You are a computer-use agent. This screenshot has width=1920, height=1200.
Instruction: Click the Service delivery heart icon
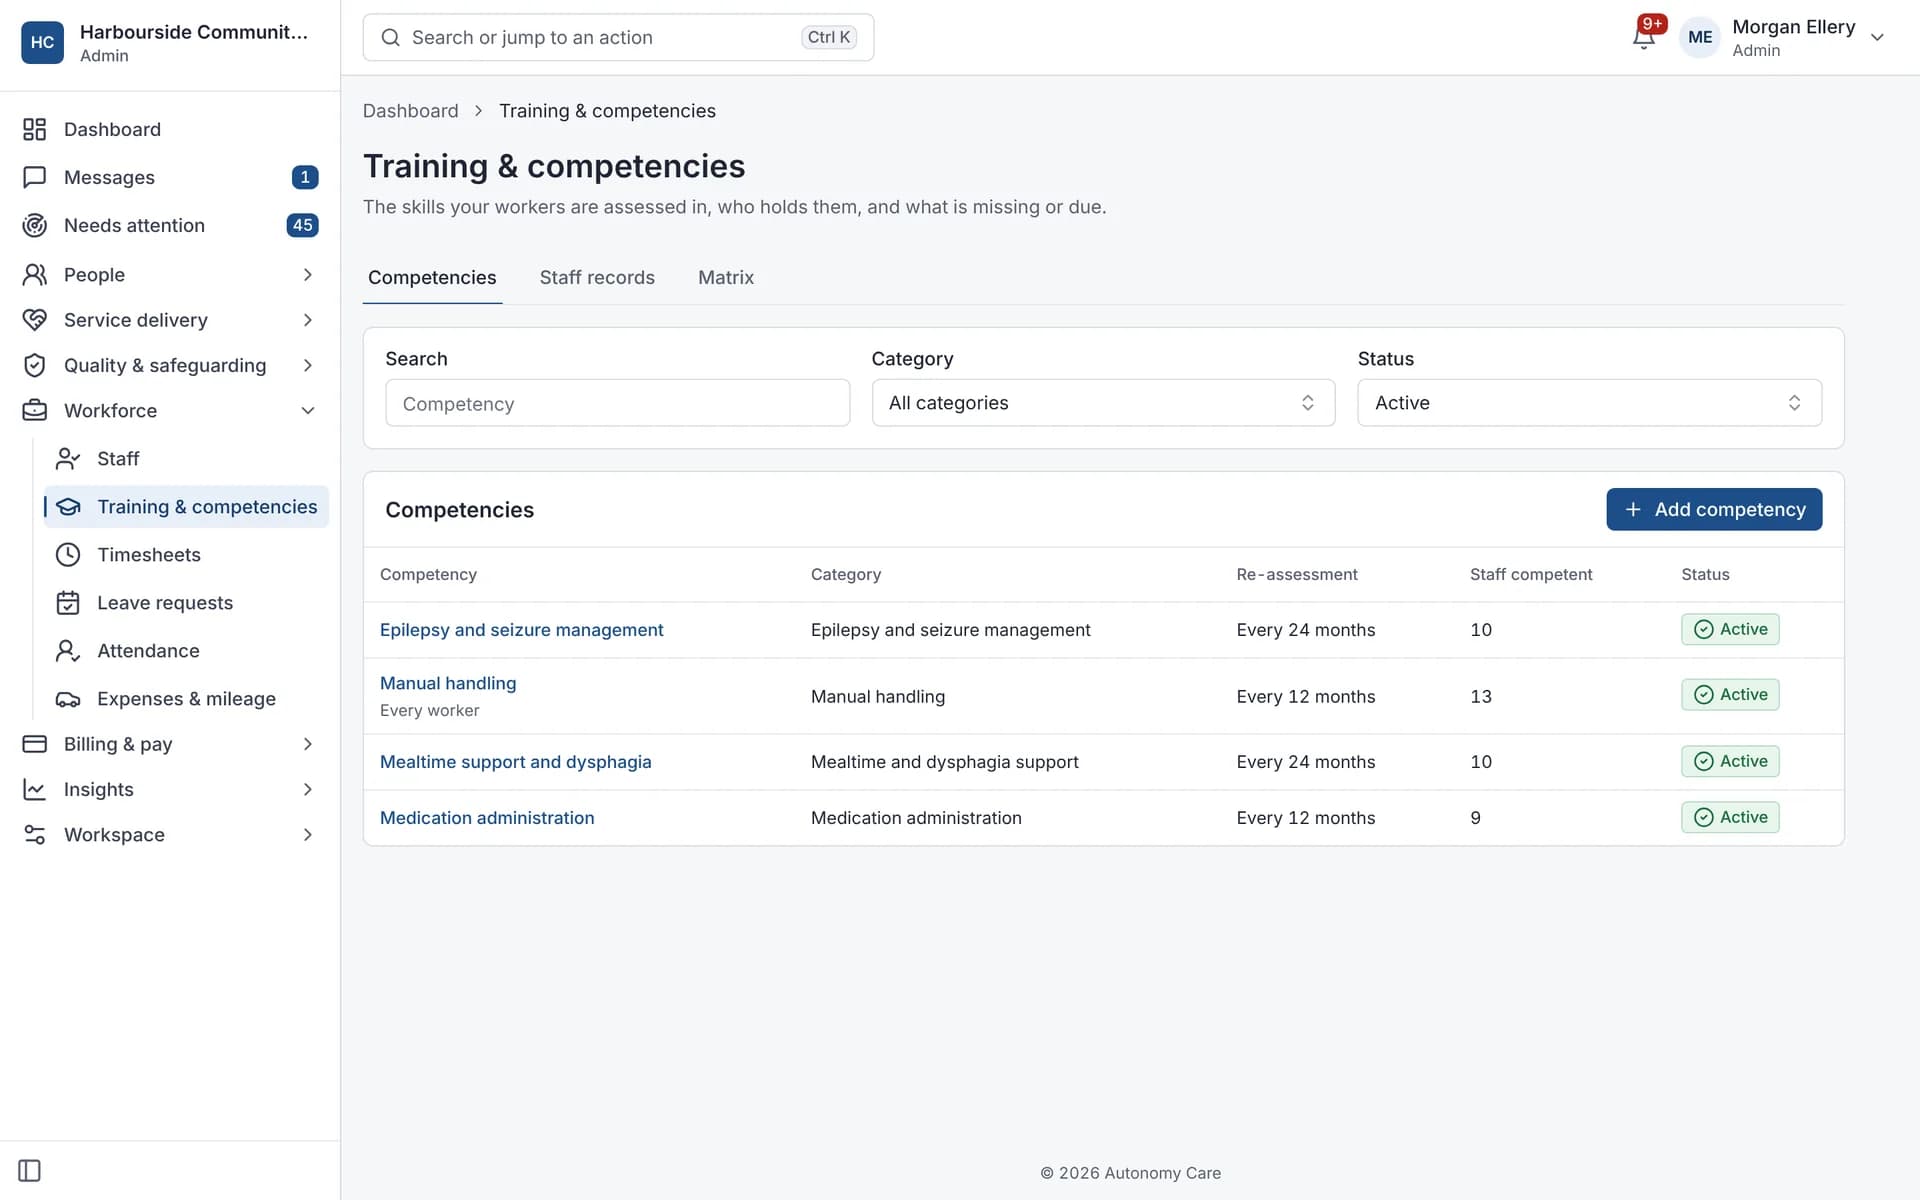point(34,320)
